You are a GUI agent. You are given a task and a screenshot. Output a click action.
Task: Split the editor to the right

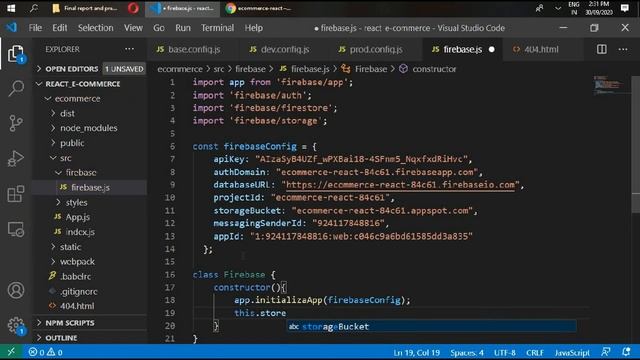602,49
